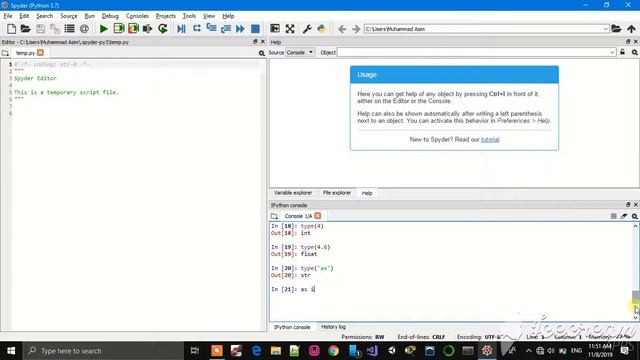This screenshot has width=640, height=360.
Task: Open the Run menu
Action: [89, 16]
